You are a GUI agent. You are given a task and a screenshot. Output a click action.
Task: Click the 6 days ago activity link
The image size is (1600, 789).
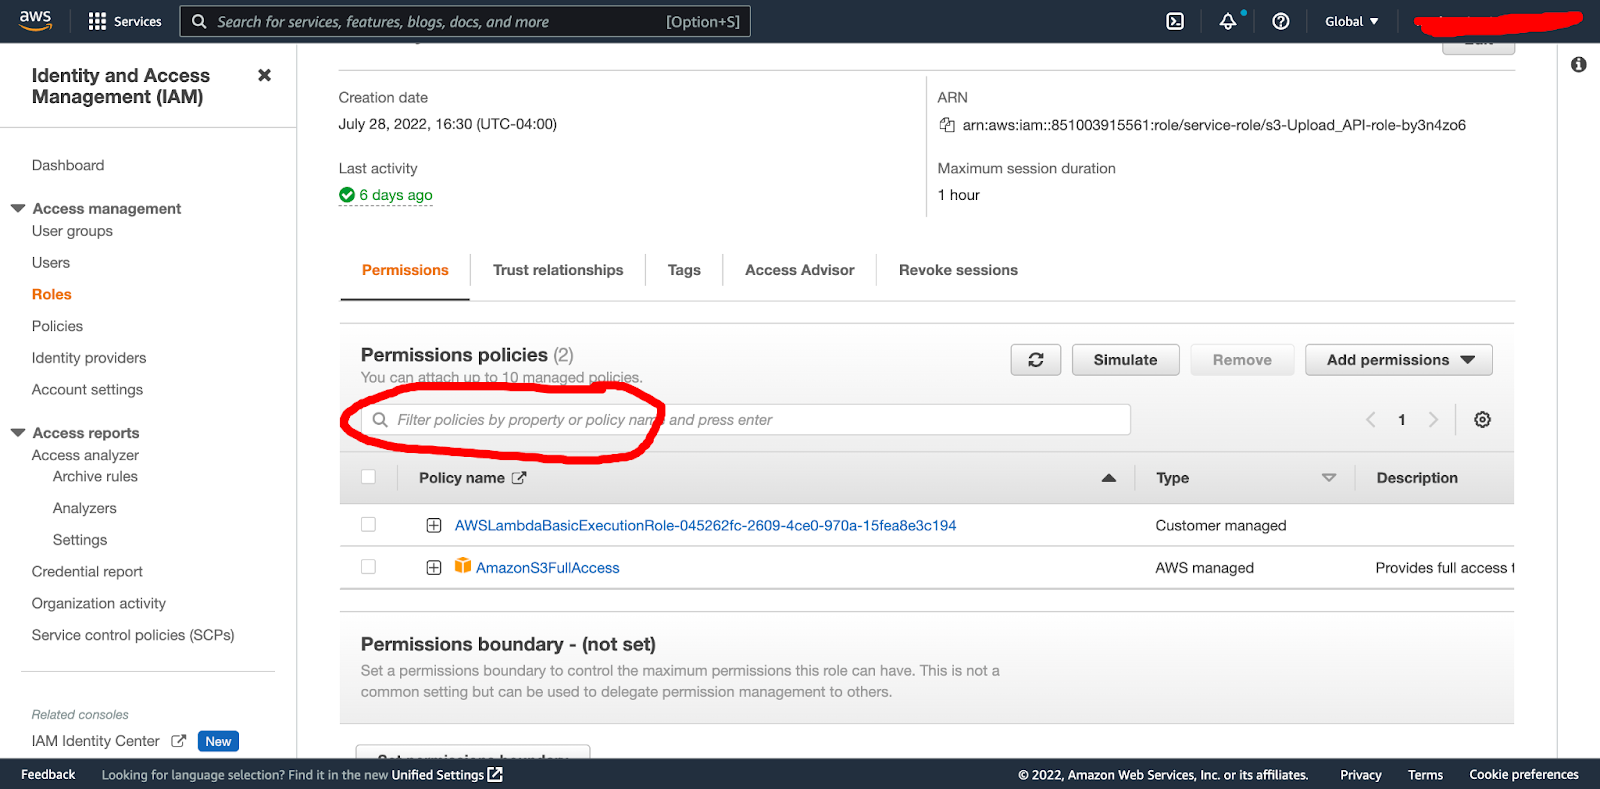396,195
